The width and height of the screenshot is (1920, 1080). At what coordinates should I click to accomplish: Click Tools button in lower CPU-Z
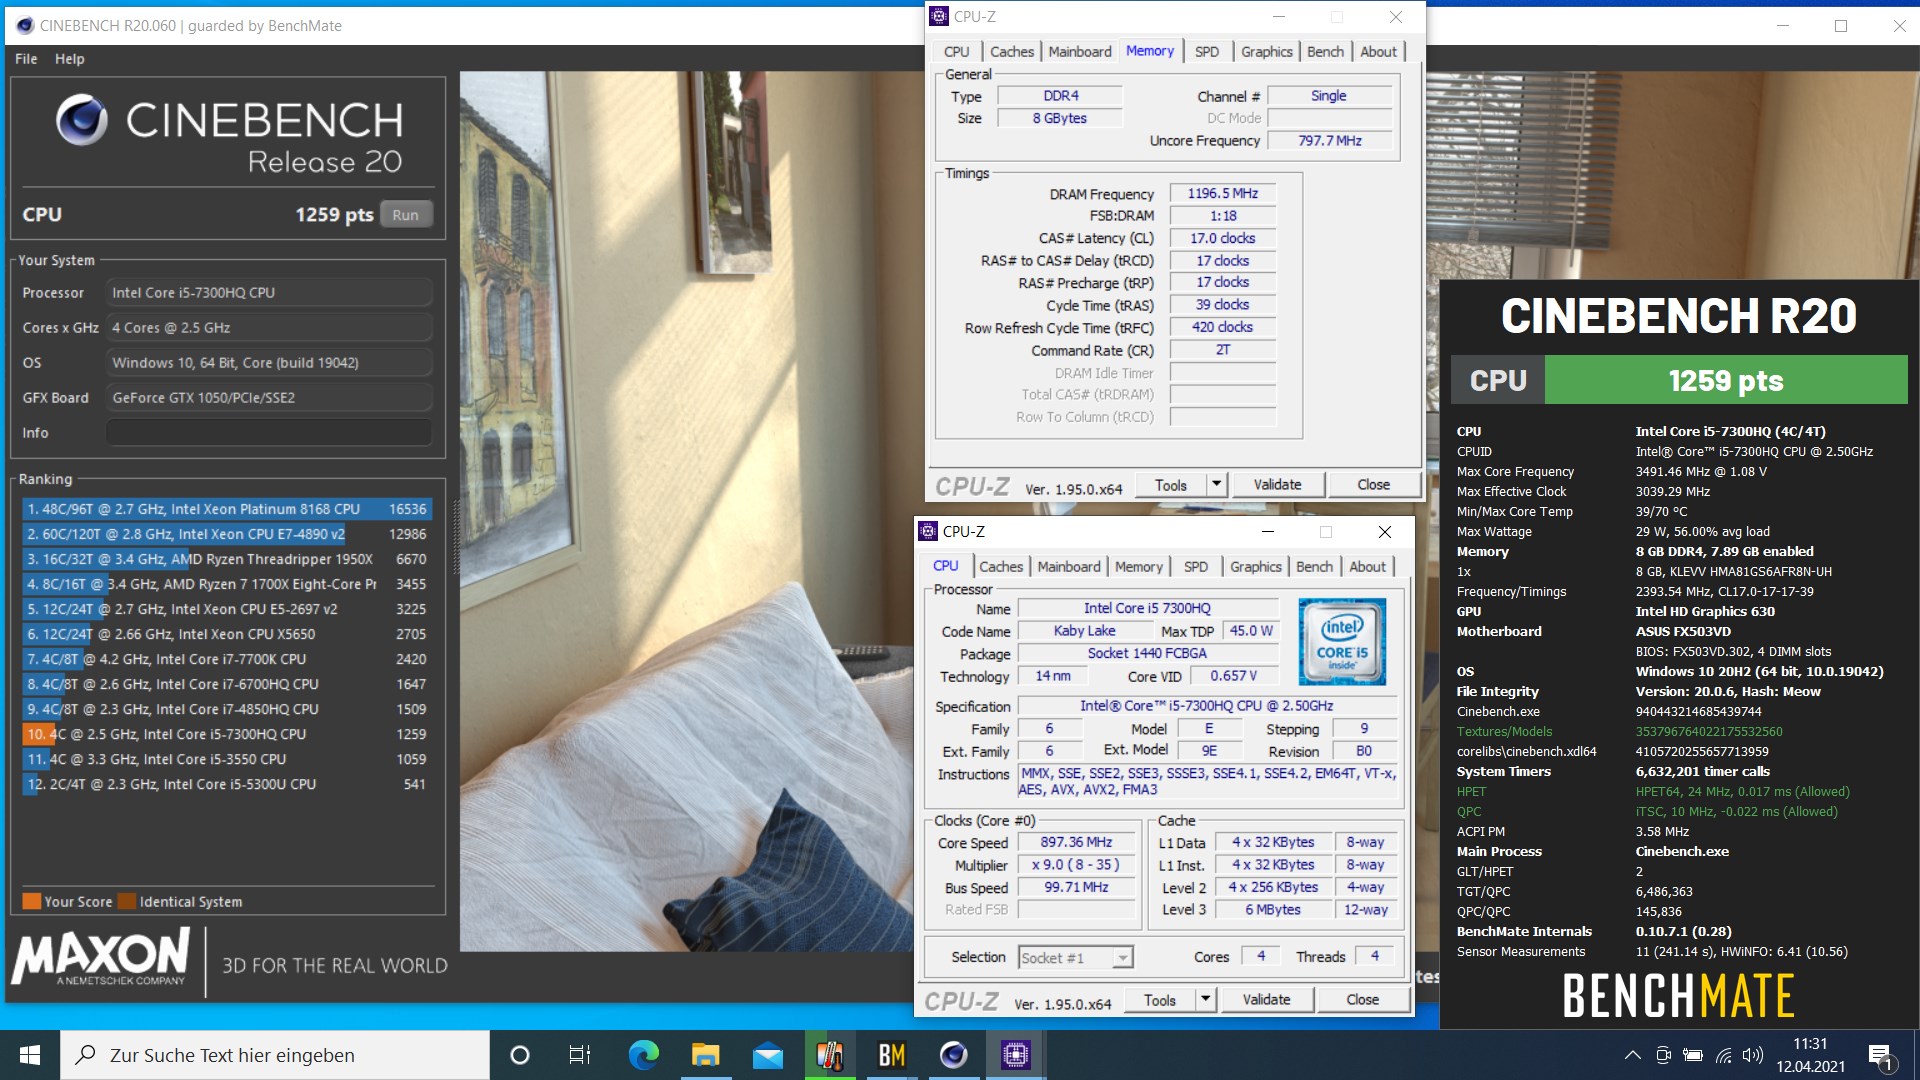pos(1160,1000)
